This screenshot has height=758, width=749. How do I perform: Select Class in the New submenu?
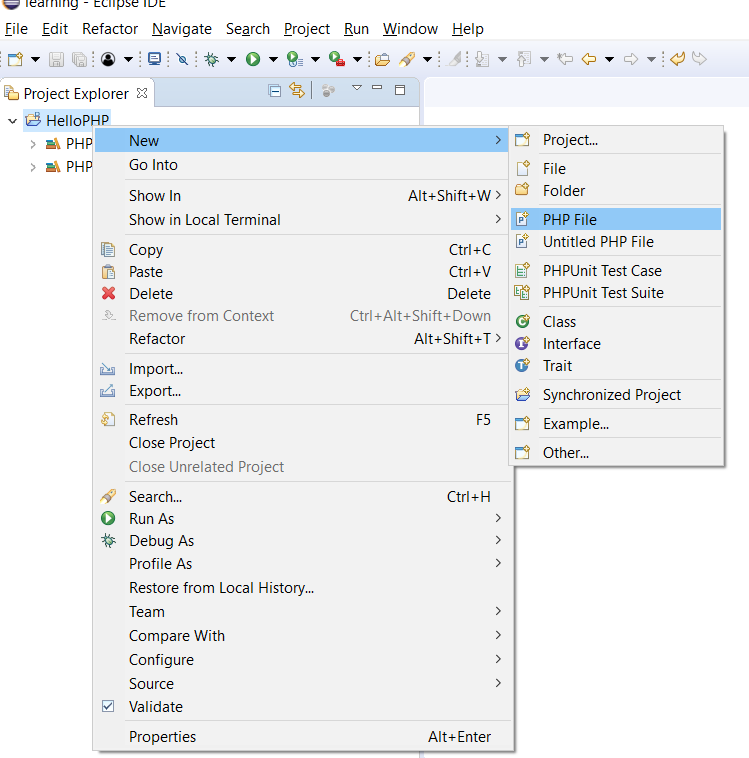[x=616, y=321]
